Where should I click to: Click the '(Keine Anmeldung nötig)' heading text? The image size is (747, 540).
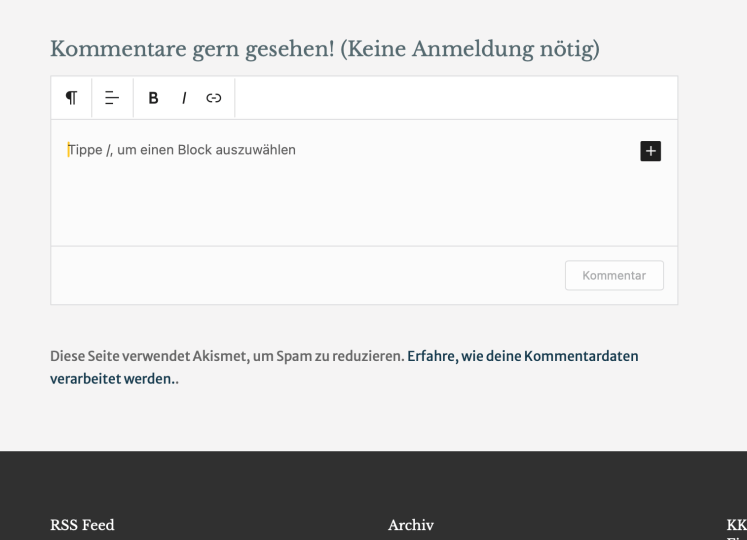[469, 49]
